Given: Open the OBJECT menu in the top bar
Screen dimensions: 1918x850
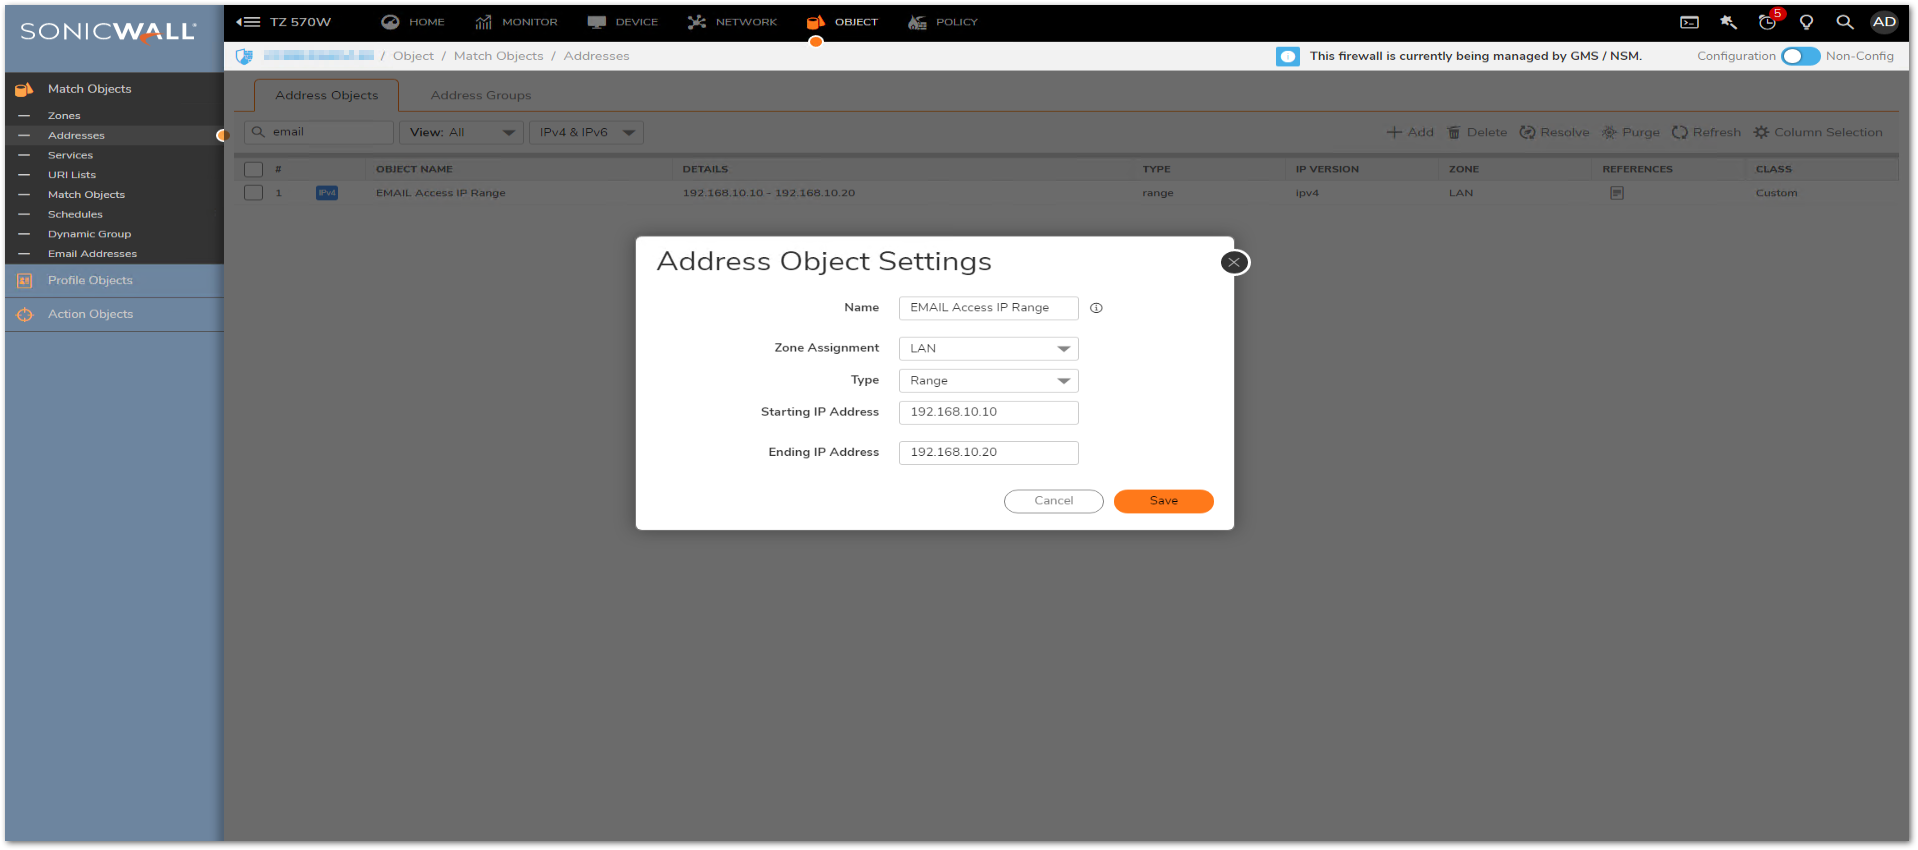Looking at the screenshot, I should click(x=842, y=22).
